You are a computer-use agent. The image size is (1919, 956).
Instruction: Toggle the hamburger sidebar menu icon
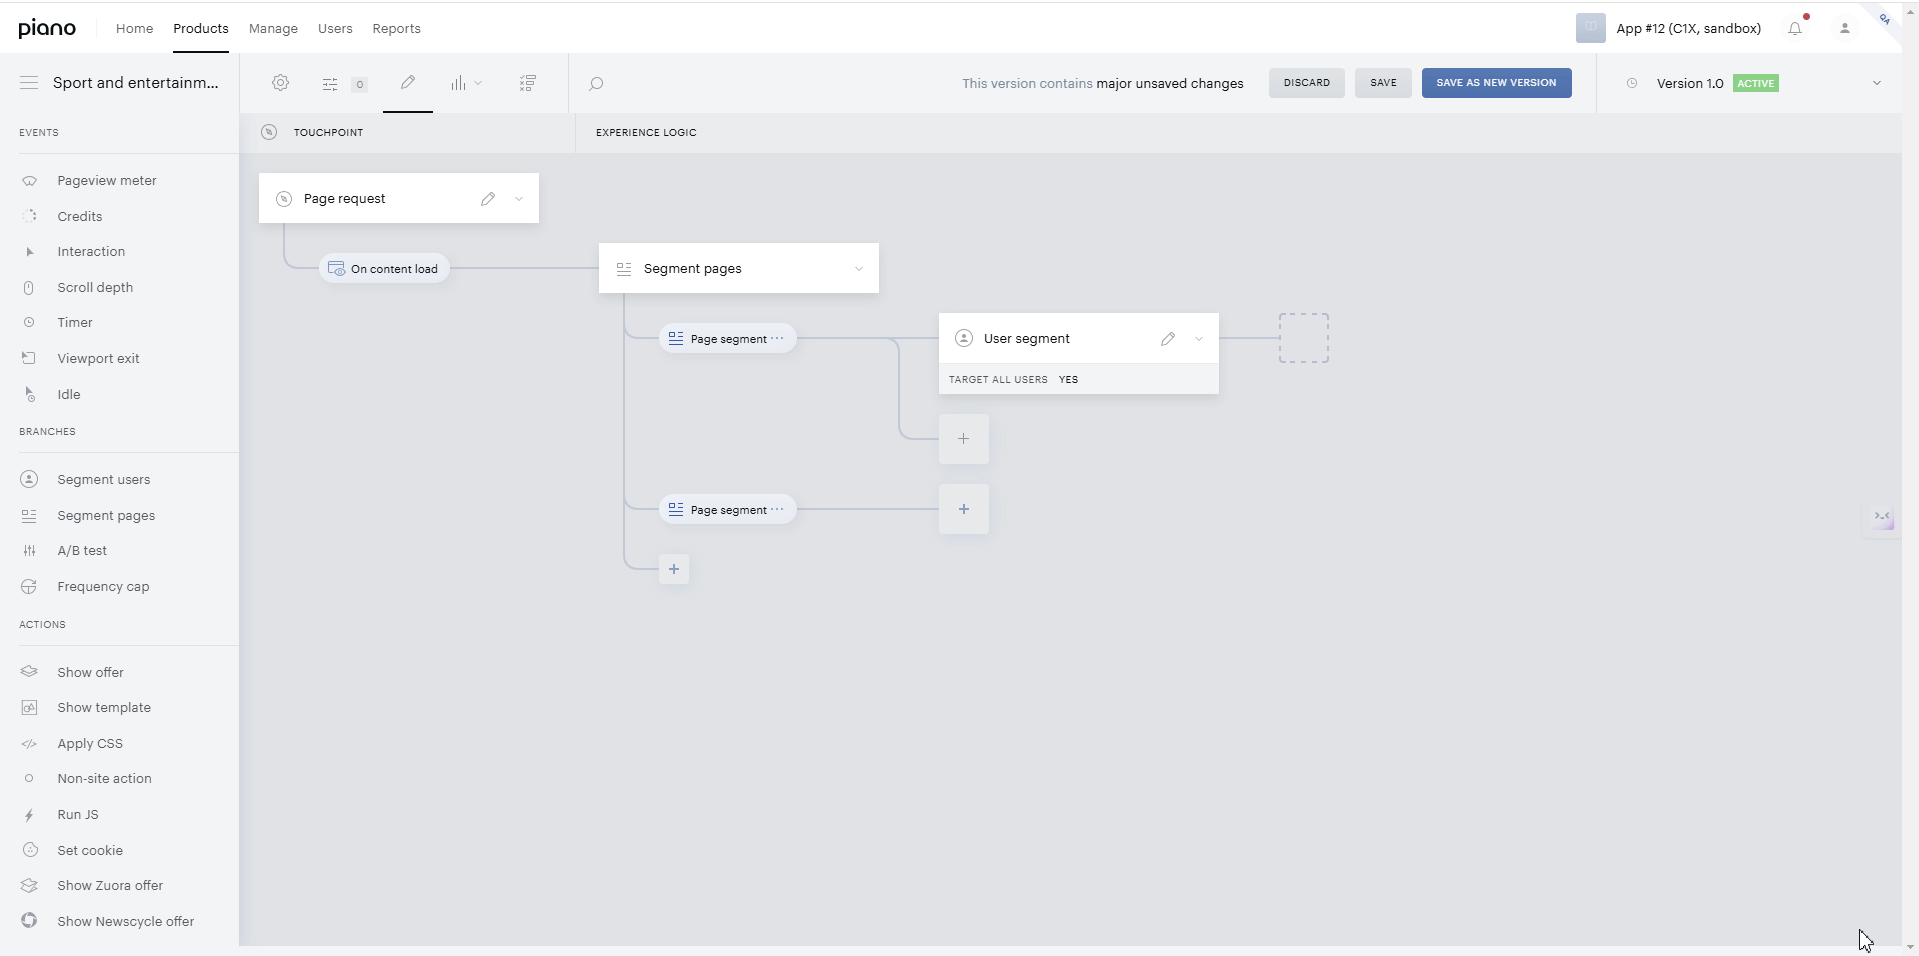[29, 82]
